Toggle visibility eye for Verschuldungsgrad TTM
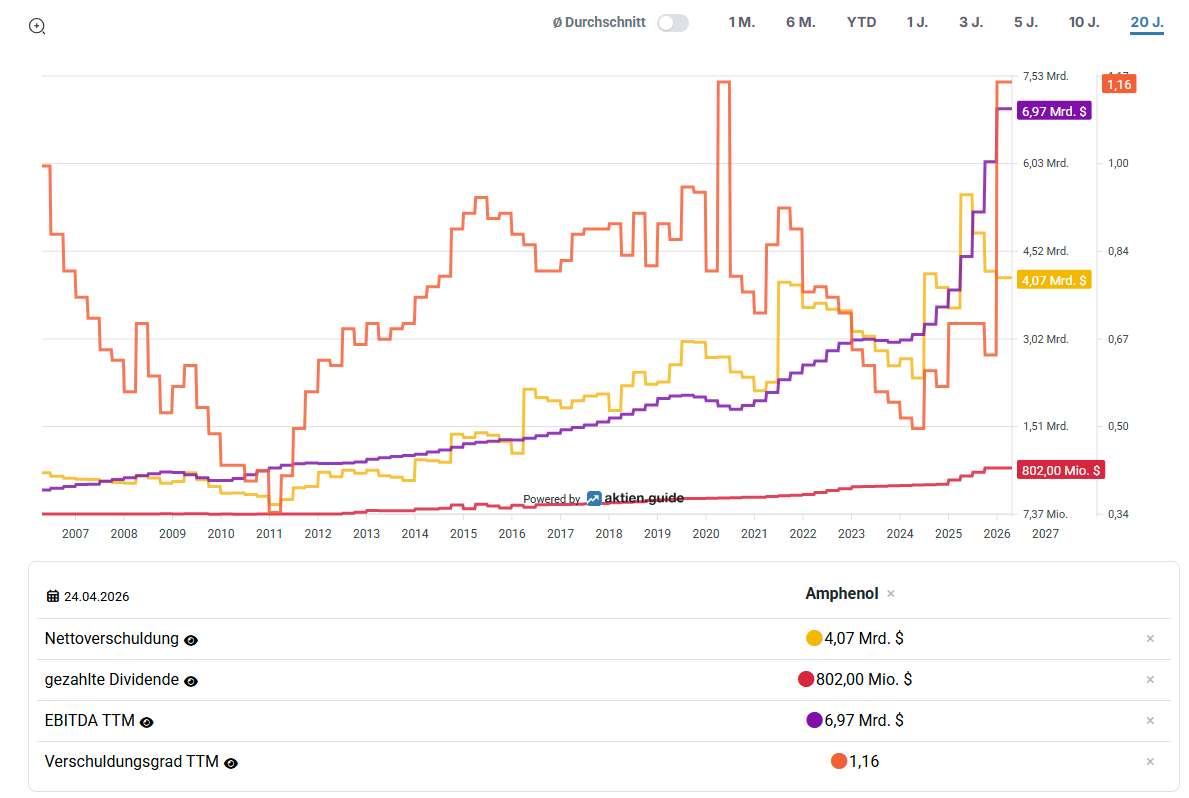1189x798 pixels. click(x=231, y=763)
